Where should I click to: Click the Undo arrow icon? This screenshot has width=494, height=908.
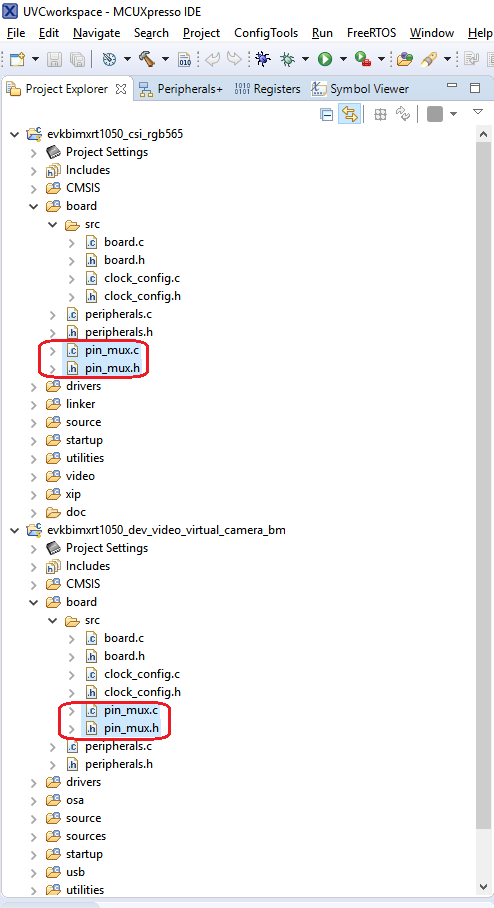pyautogui.click(x=213, y=58)
